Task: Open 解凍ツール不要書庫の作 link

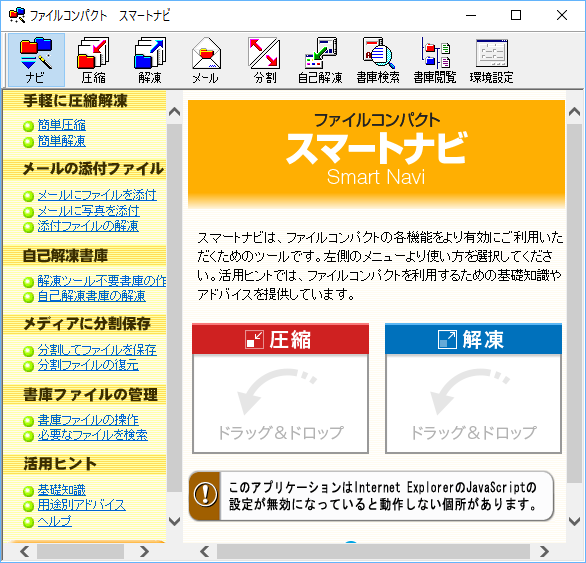Action: point(102,281)
